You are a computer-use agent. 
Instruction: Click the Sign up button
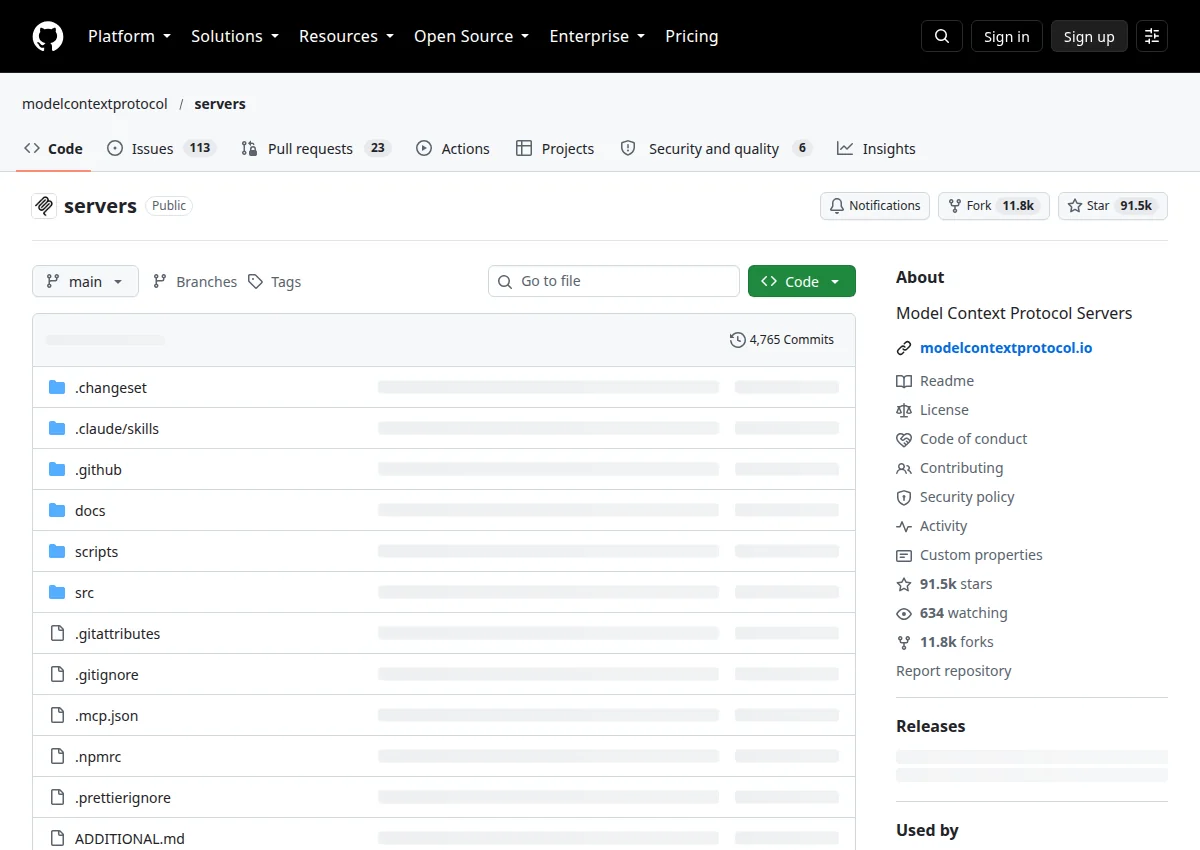point(1089,36)
